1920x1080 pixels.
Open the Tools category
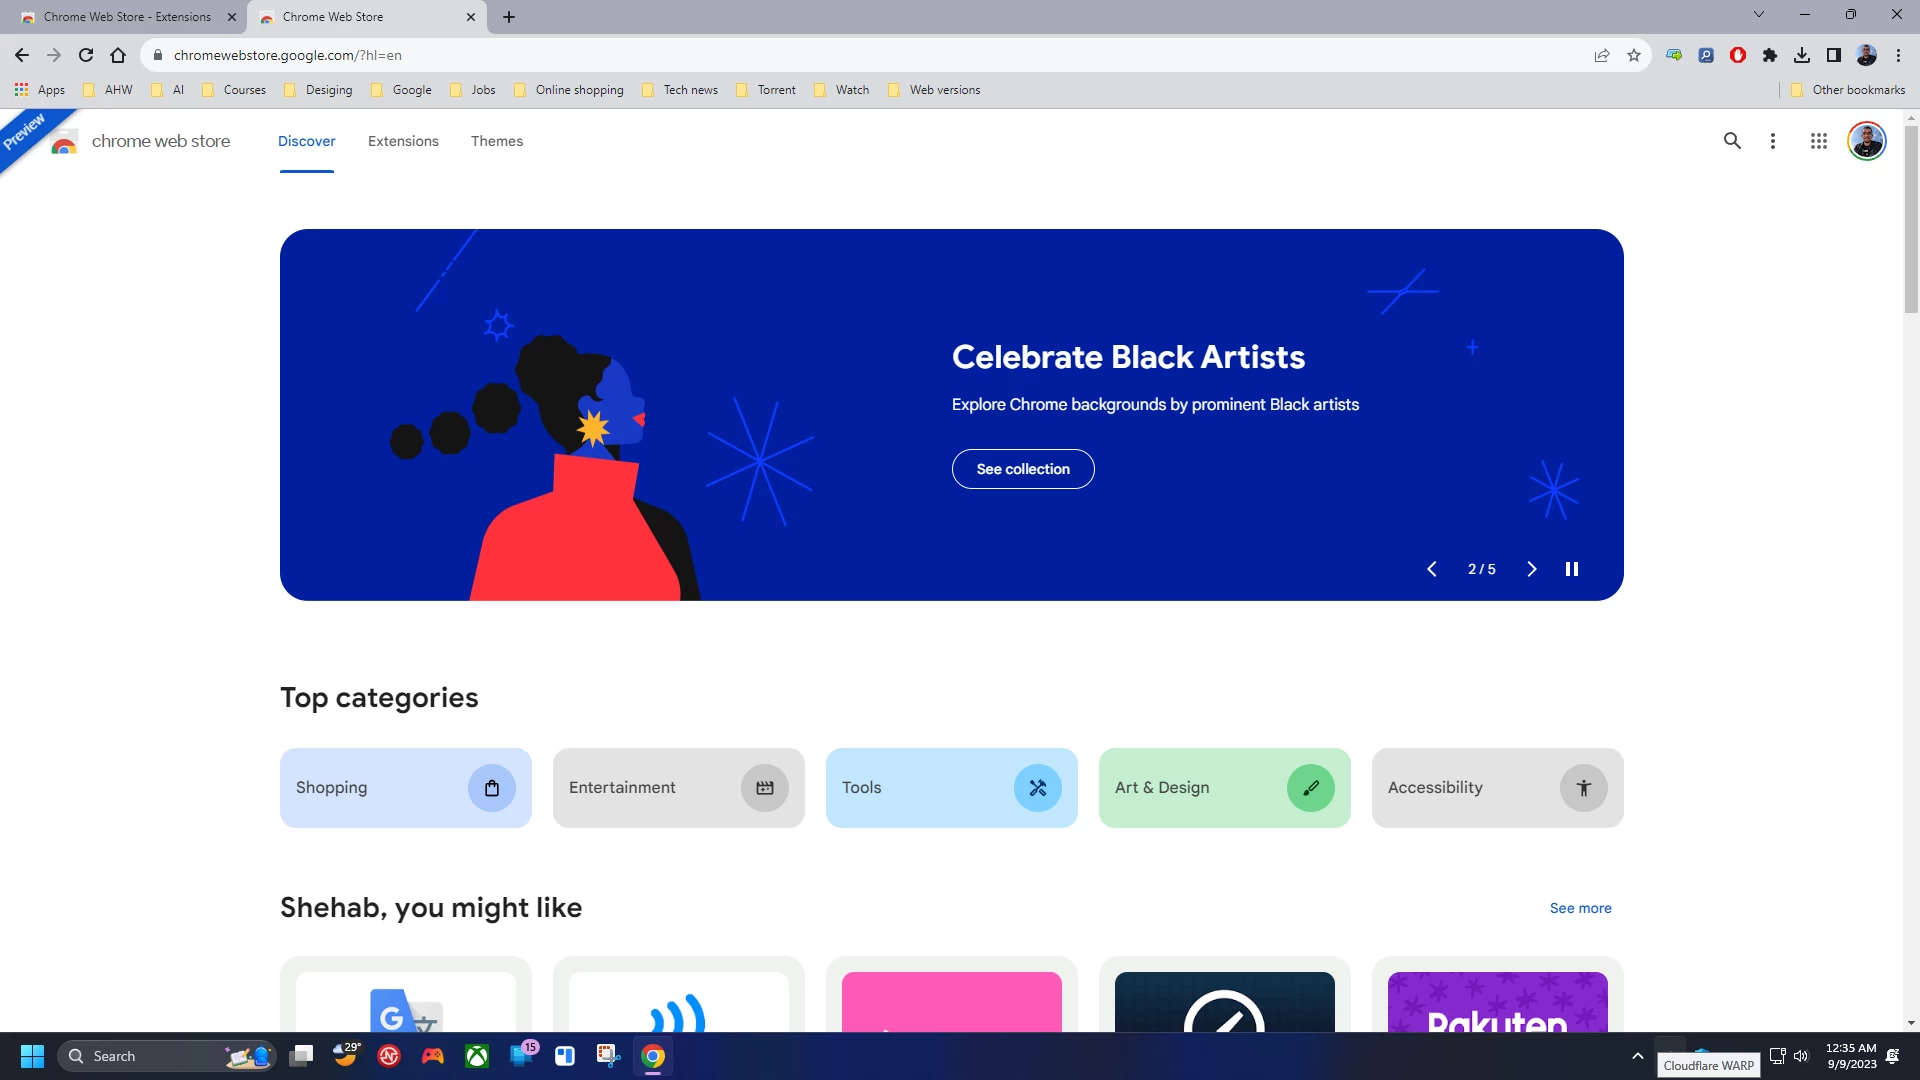[952, 788]
